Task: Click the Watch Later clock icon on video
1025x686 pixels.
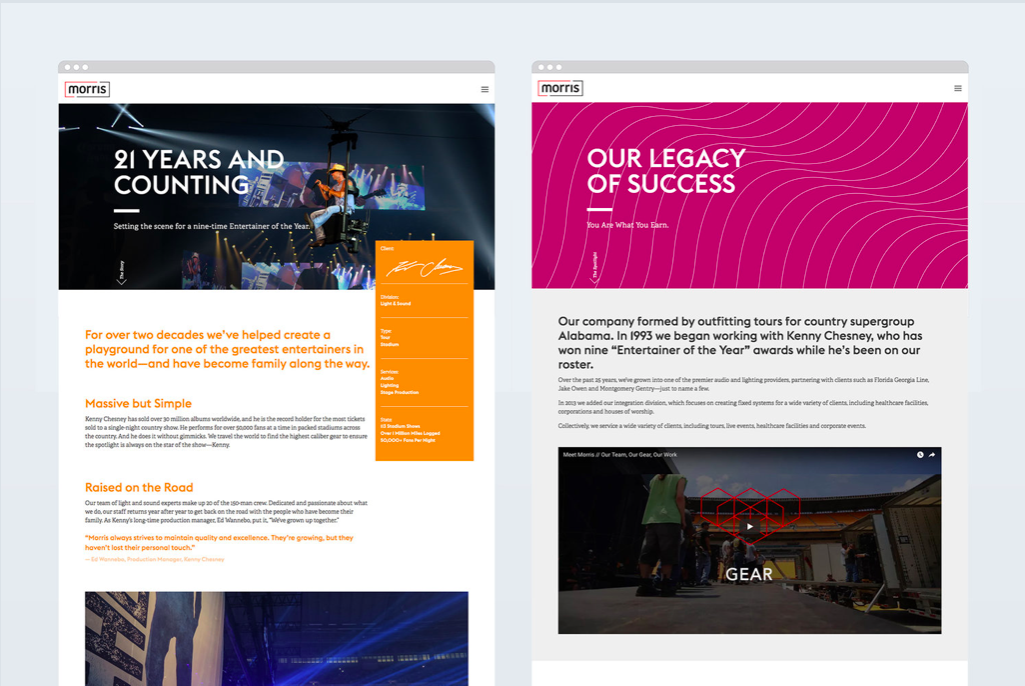Action: pos(921,455)
